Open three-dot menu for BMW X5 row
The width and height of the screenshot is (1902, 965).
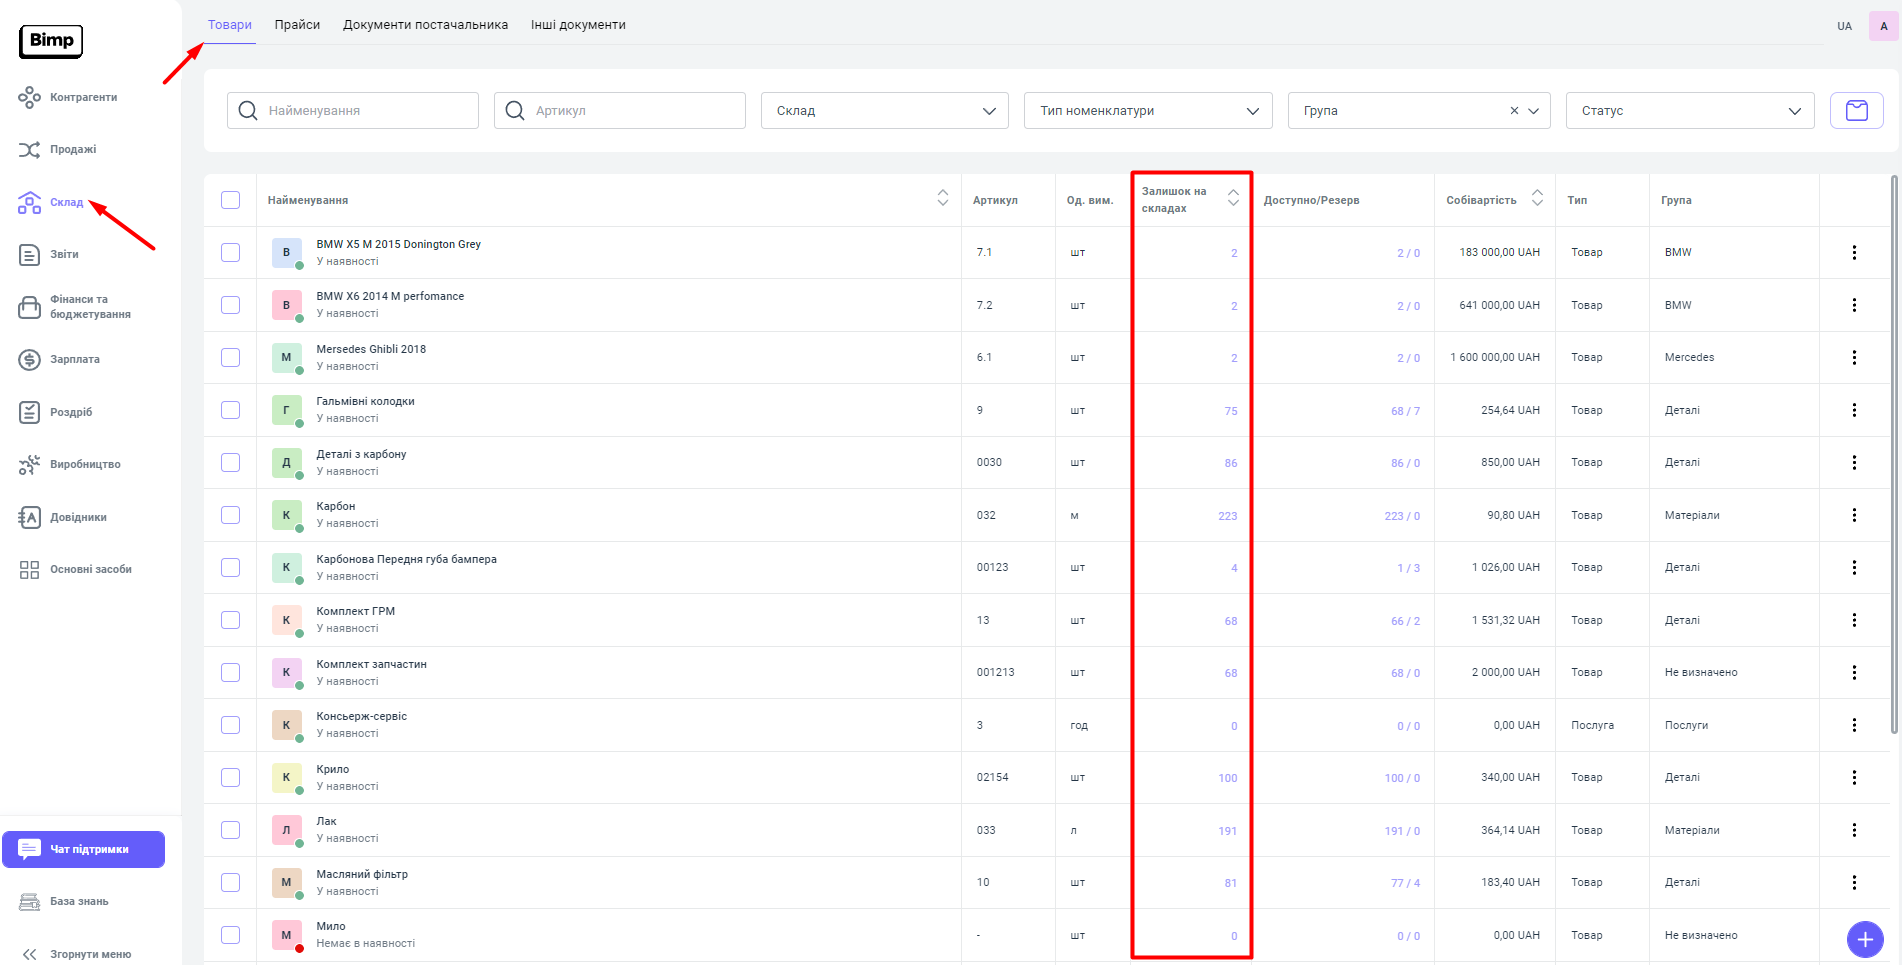(x=1853, y=252)
